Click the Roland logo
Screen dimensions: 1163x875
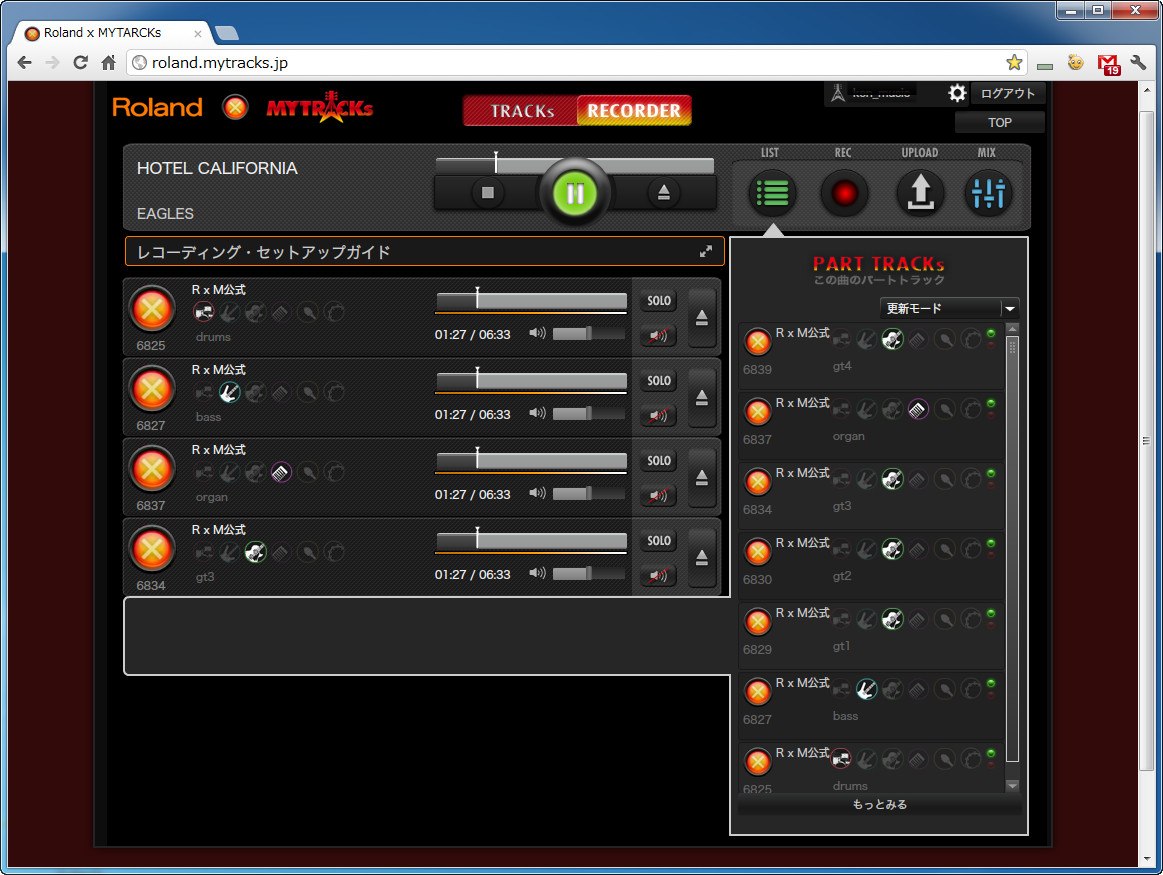(x=157, y=108)
